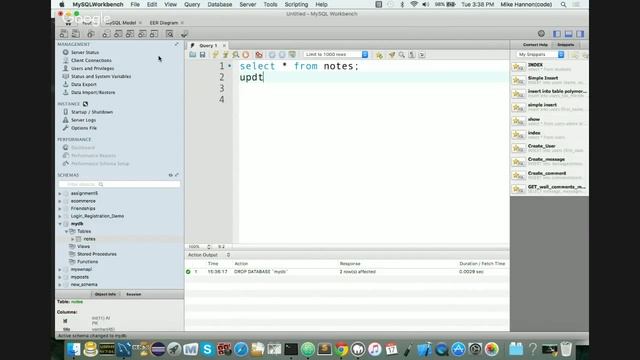Open Server Logs
The width and height of the screenshot is (640, 360).
pos(83,120)
